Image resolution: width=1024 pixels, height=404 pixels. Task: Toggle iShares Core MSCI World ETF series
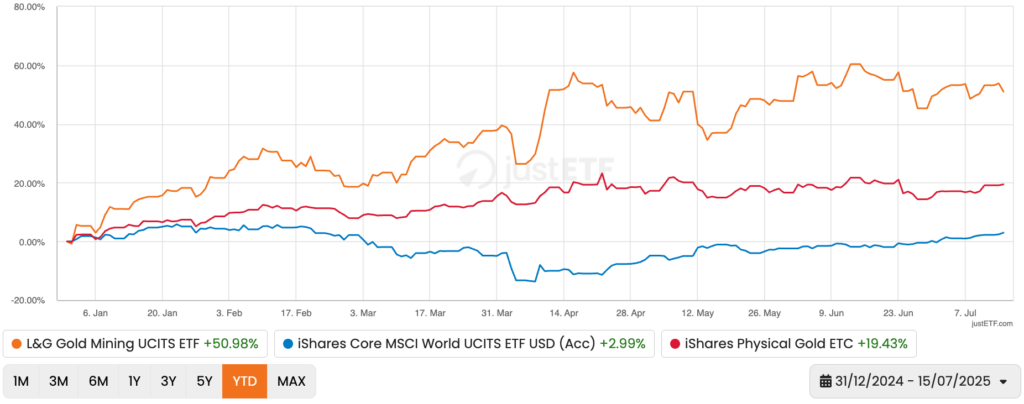(x=464, y=343)
